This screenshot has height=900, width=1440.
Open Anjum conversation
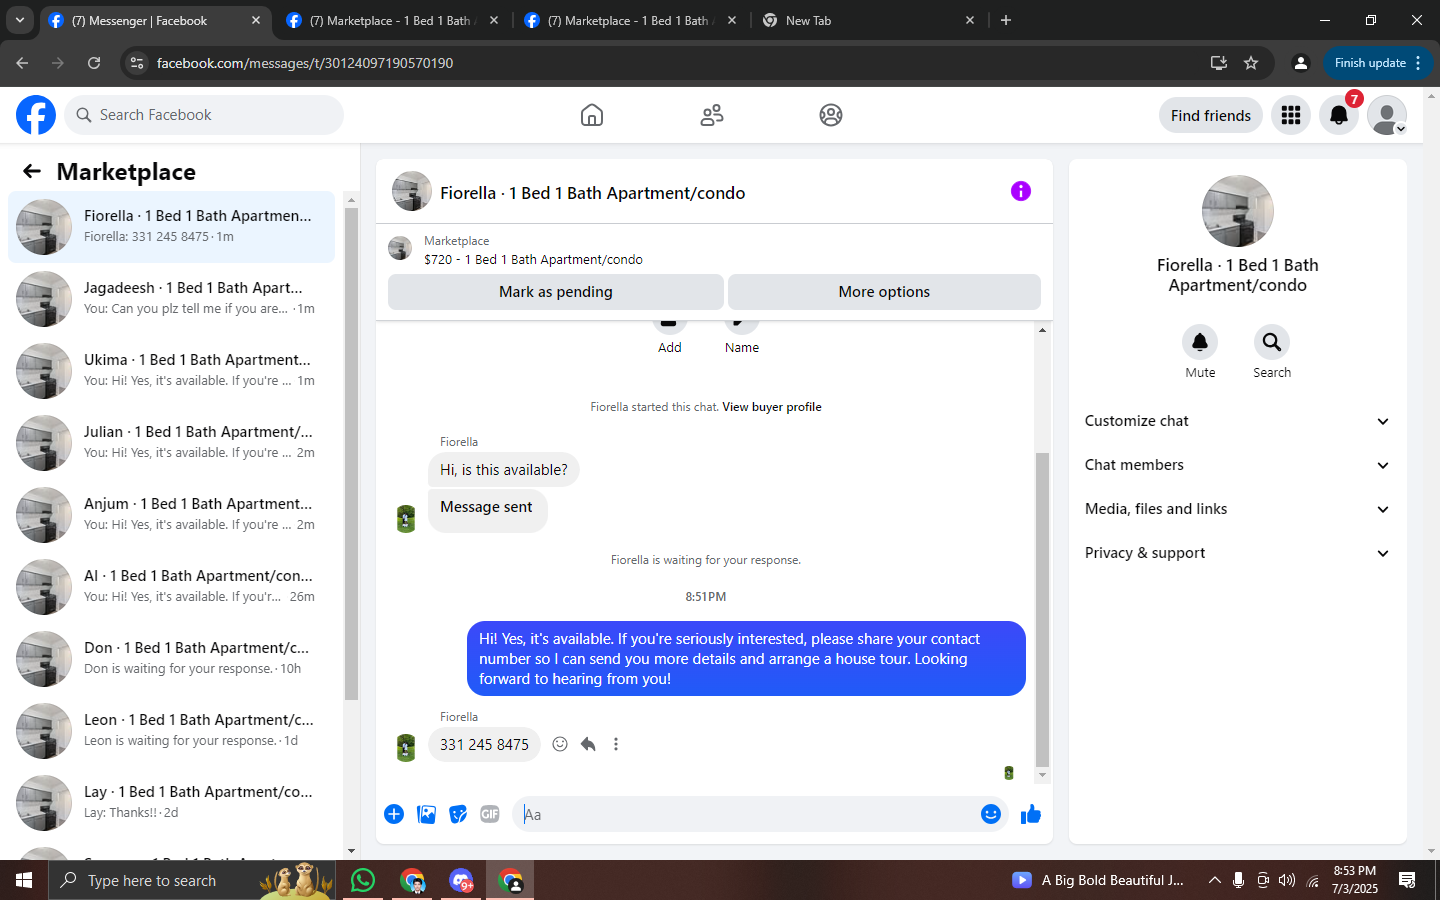(172, 515)
